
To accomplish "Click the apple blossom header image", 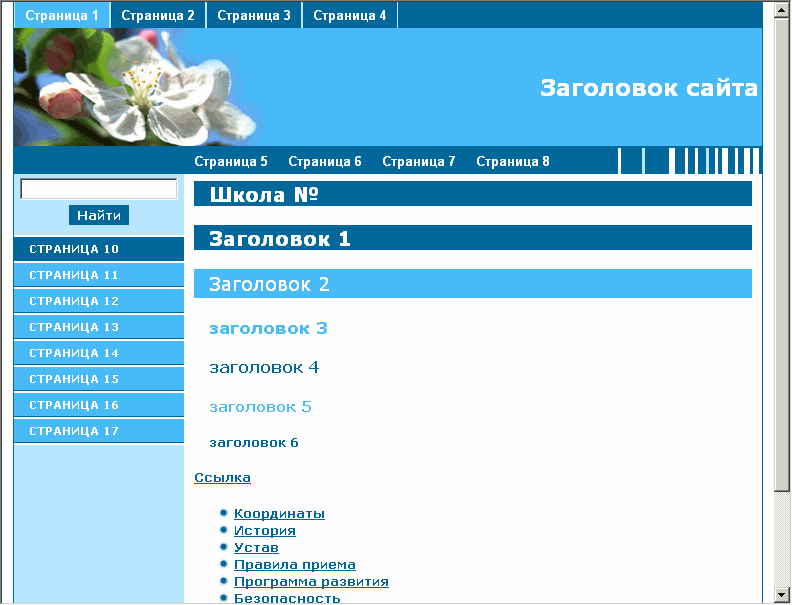I will 136,87.
